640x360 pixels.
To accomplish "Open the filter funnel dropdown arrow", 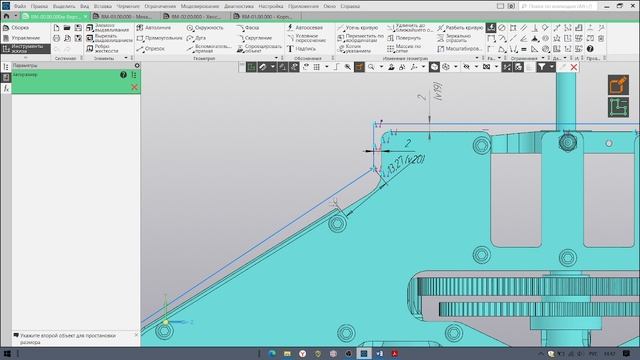I will pos(551,67).
